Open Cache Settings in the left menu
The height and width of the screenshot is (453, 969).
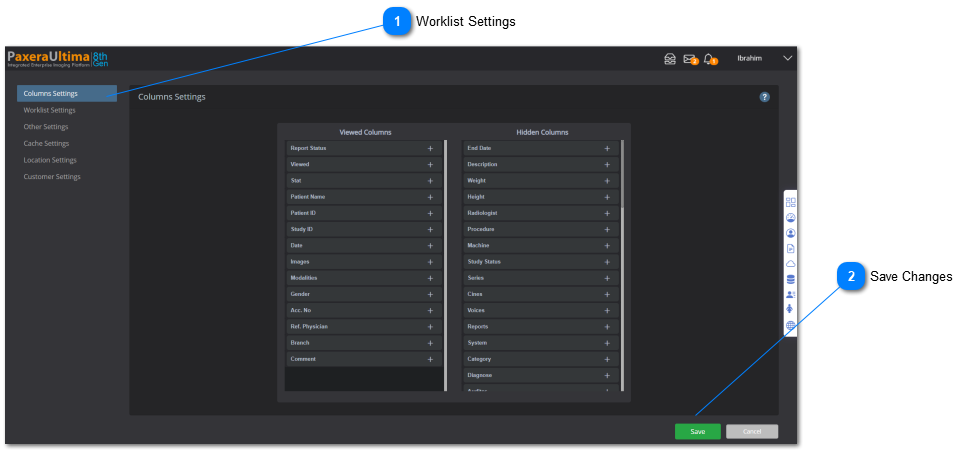pyautogui.click(x=46, y=143)
